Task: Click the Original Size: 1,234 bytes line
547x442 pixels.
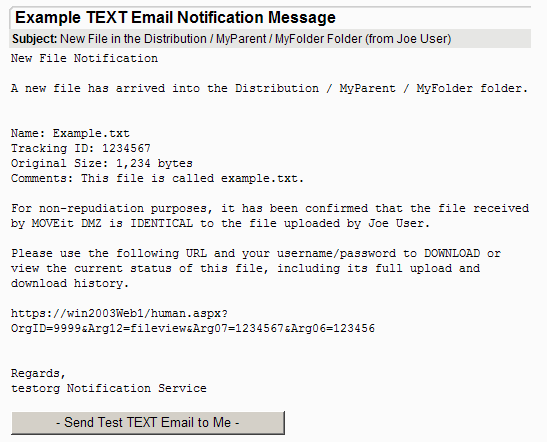Action: tap(102, 163)
